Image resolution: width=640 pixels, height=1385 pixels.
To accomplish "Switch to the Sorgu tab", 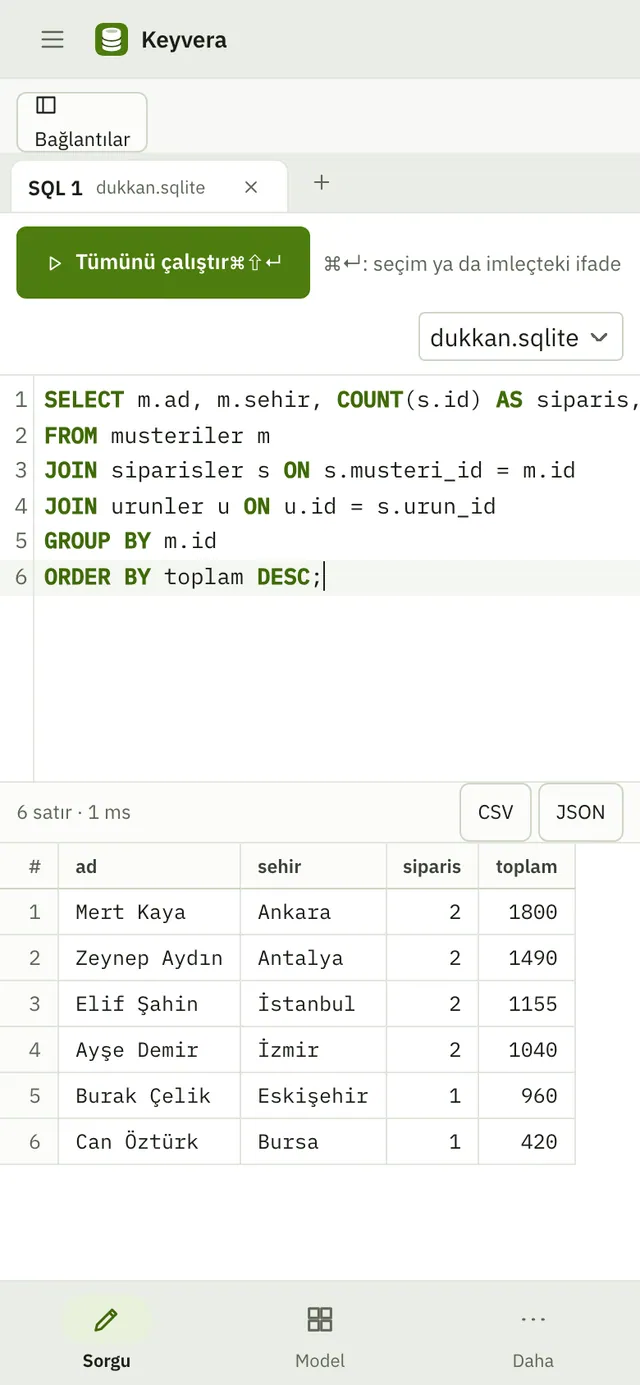I will coord(107,1336).
